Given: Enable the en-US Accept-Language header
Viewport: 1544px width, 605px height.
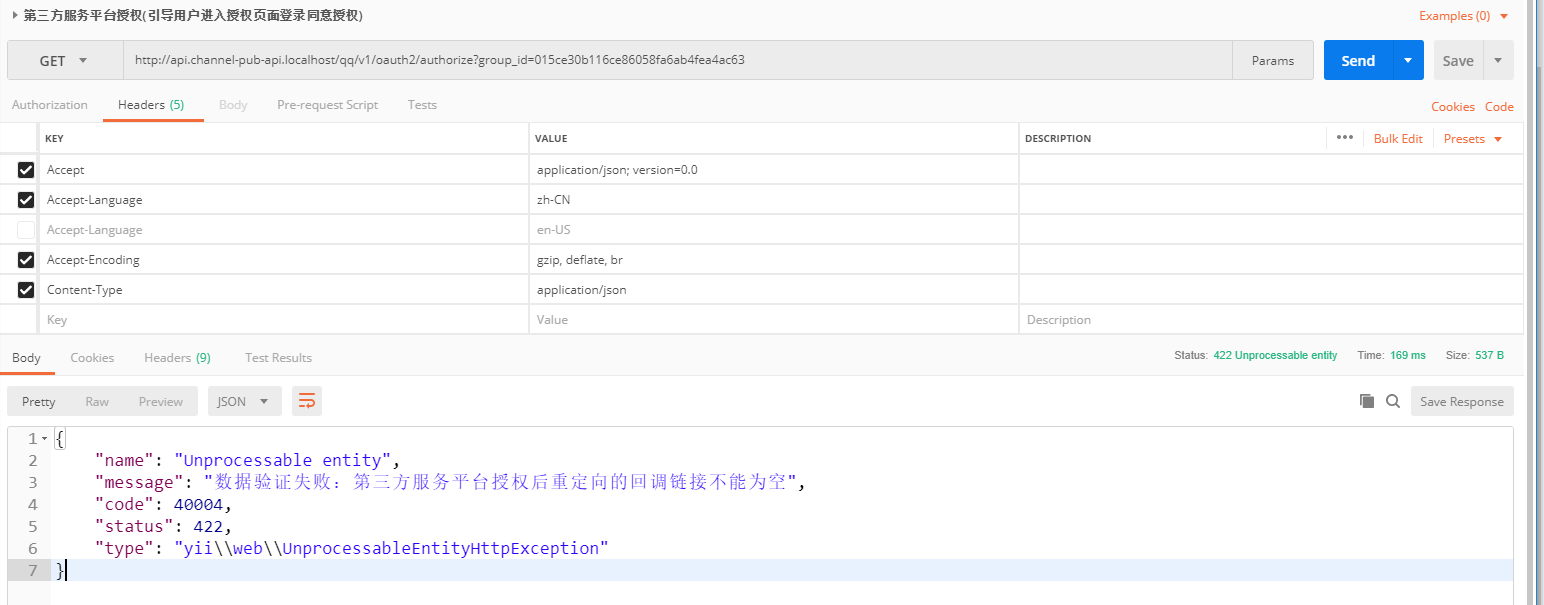Looking at the screenshot, I should tap(26, 230).
